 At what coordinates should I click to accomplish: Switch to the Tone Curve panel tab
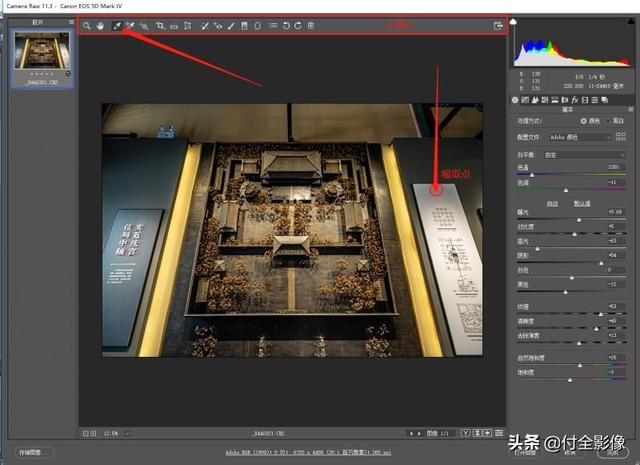coord(526,100)
